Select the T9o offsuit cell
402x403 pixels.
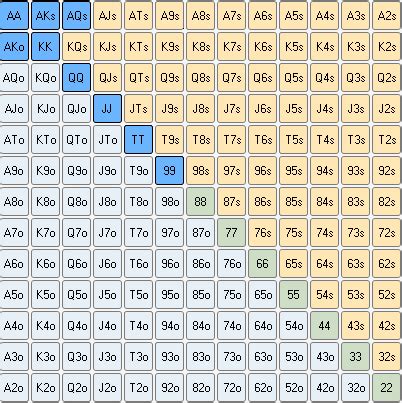138,170
